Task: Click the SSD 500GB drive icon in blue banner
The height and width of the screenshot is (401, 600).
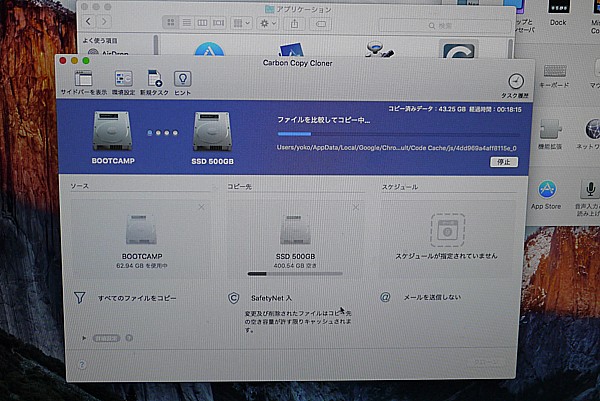Action: tap(212, 132)
